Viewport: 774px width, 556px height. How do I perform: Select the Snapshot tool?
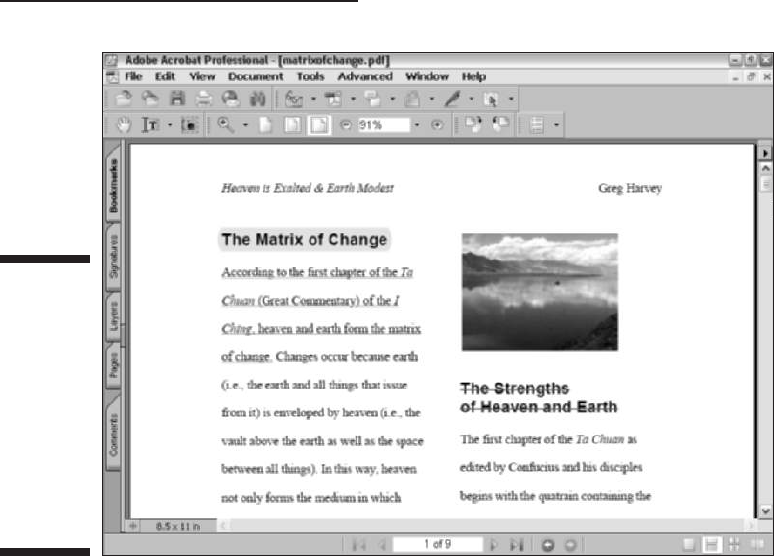pos(189,125)
